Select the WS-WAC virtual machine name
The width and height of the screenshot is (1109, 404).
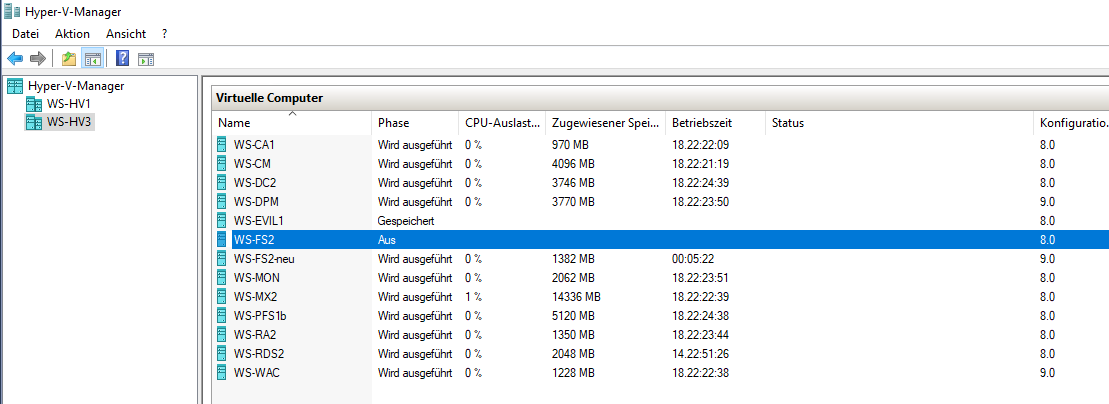click(257, 372)
